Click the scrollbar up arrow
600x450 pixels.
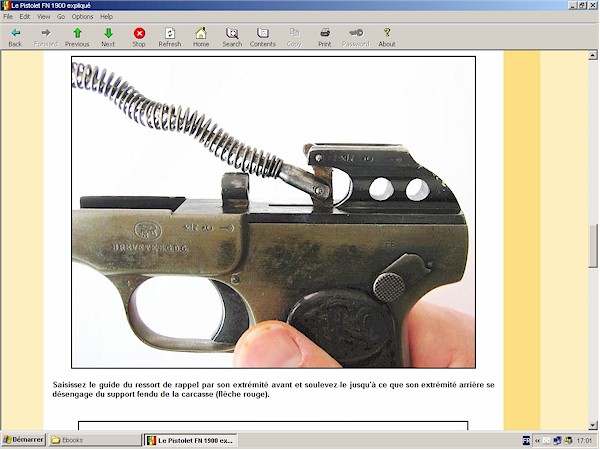click(593, 55)
